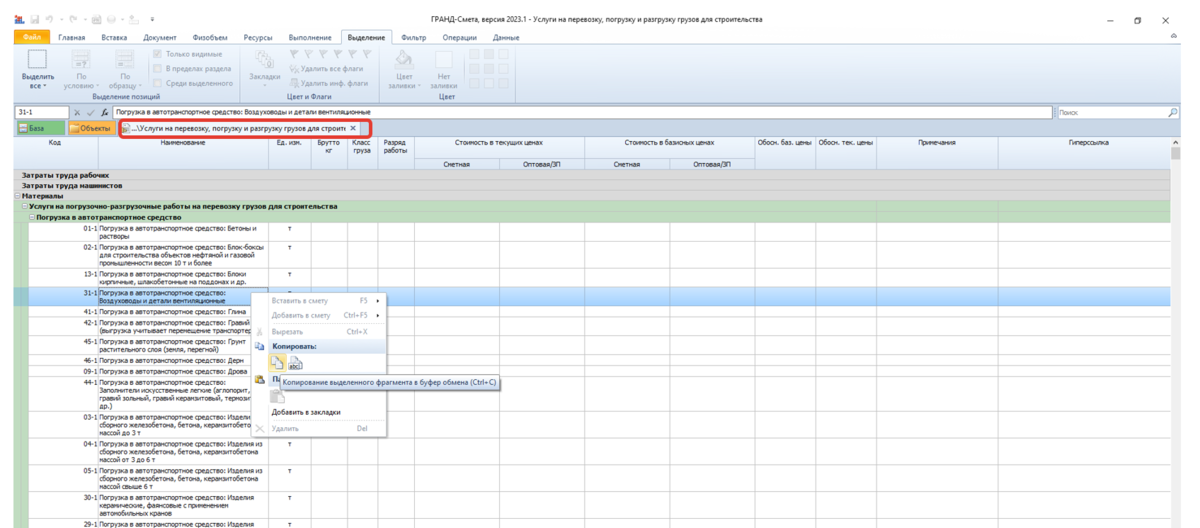The image size is (1200, 528).
Task: Expand Вставить в смету submenu arrow
Action: point(378,300)
